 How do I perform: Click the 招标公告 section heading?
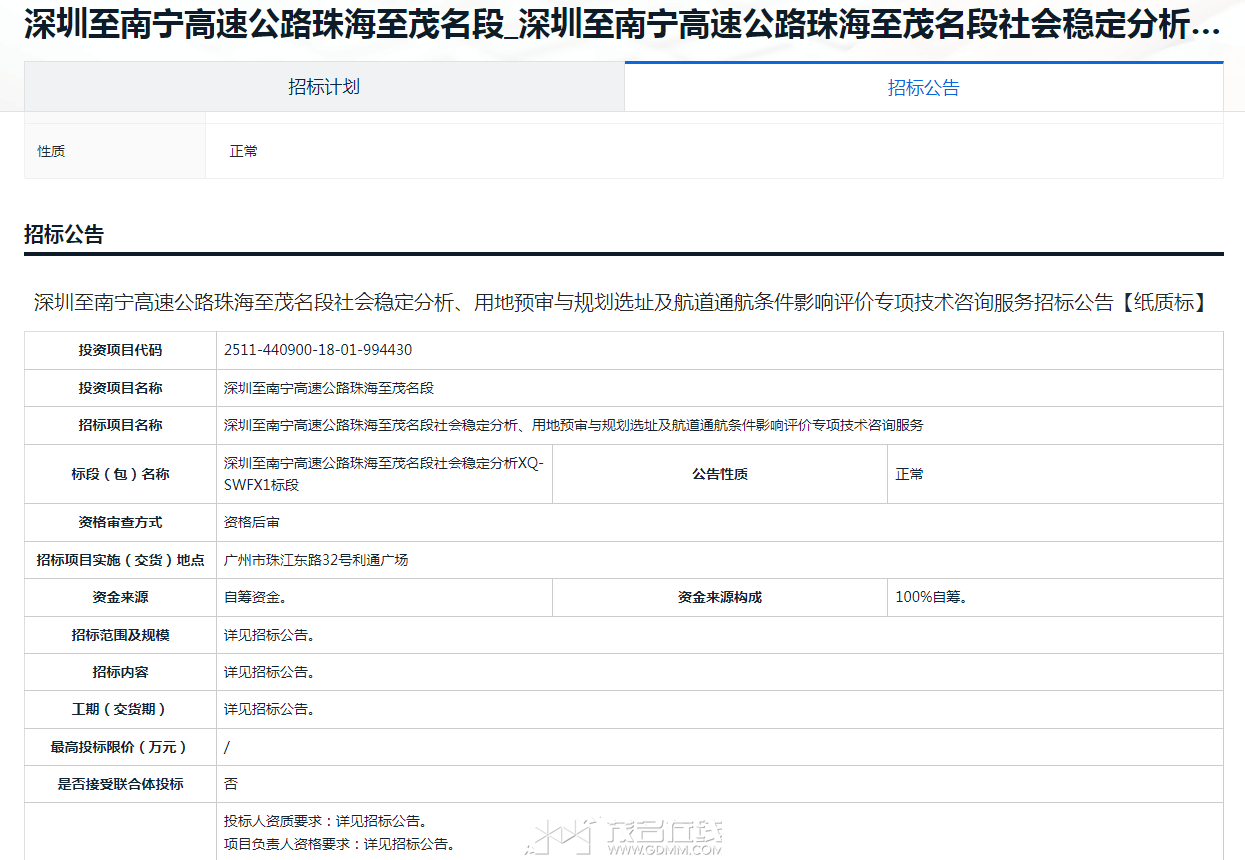tap(64, 235)
